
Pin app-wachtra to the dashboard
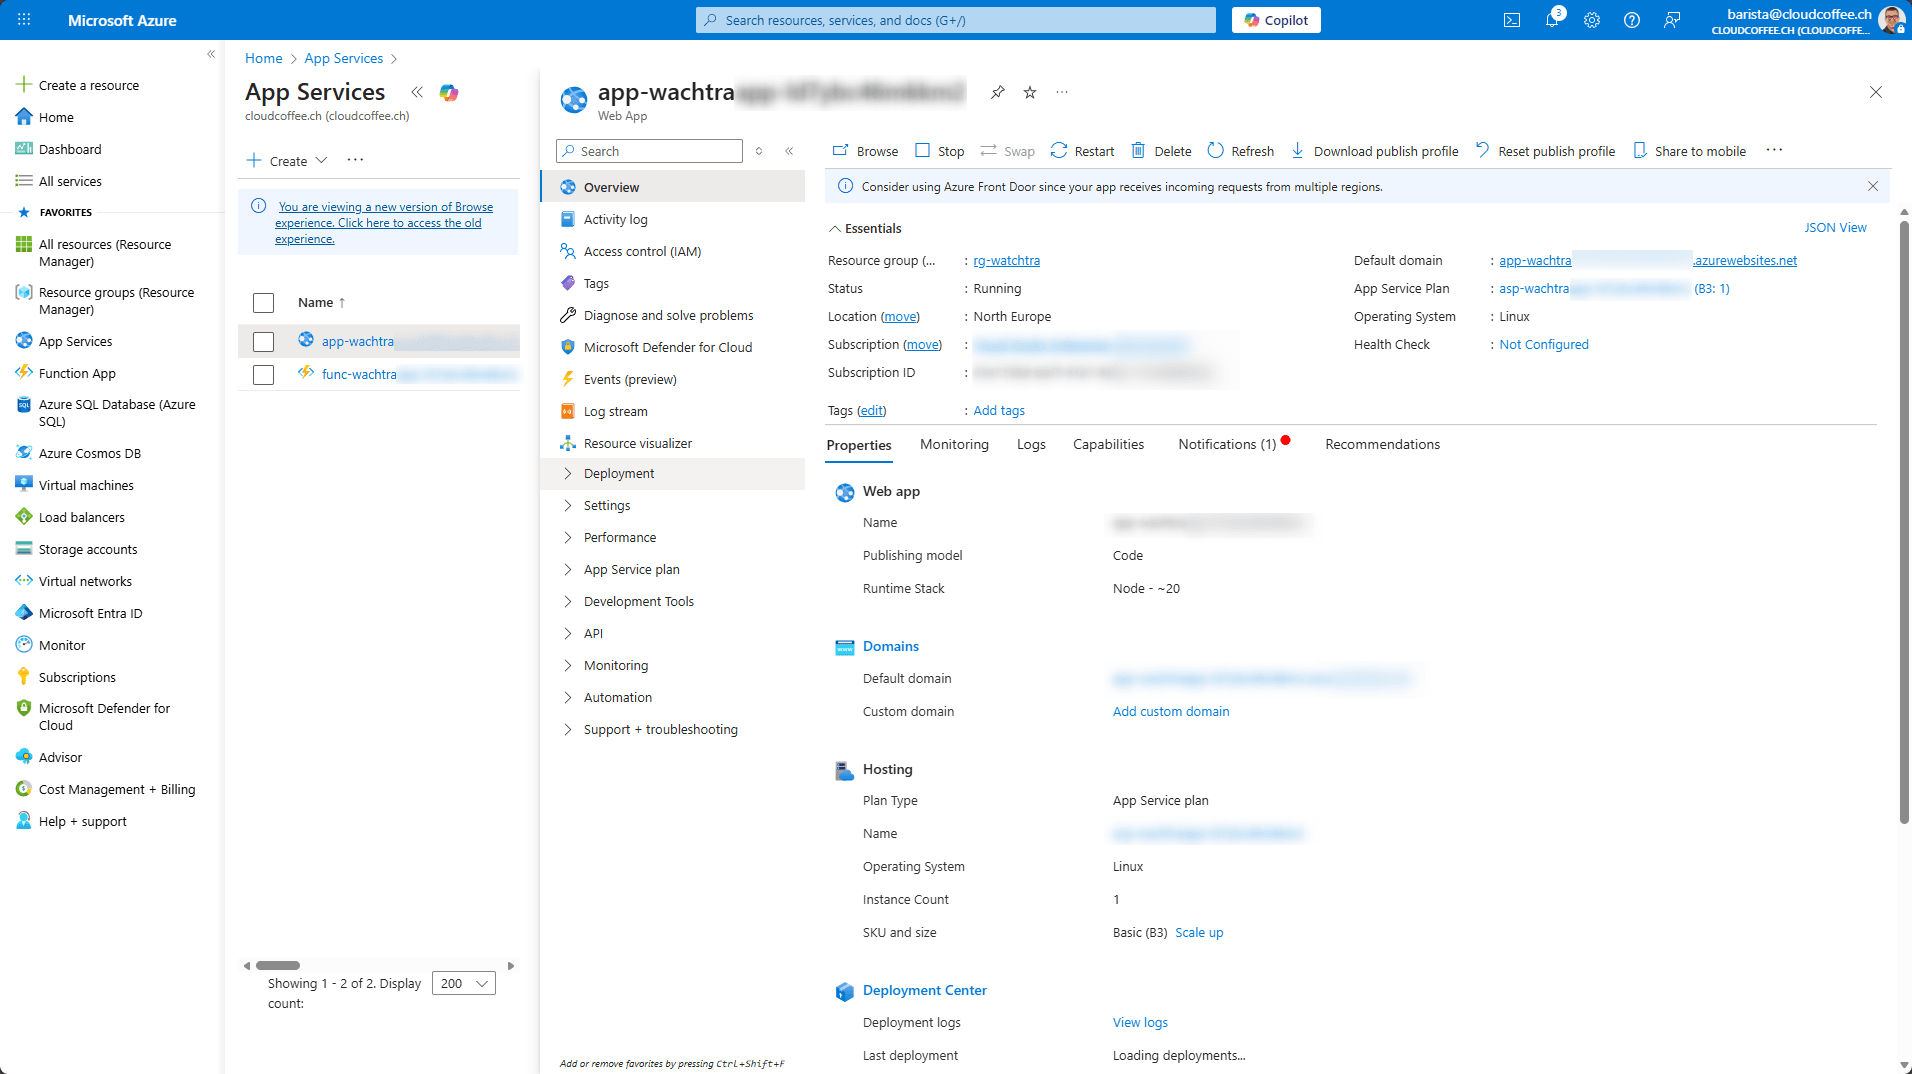(997, 92)
